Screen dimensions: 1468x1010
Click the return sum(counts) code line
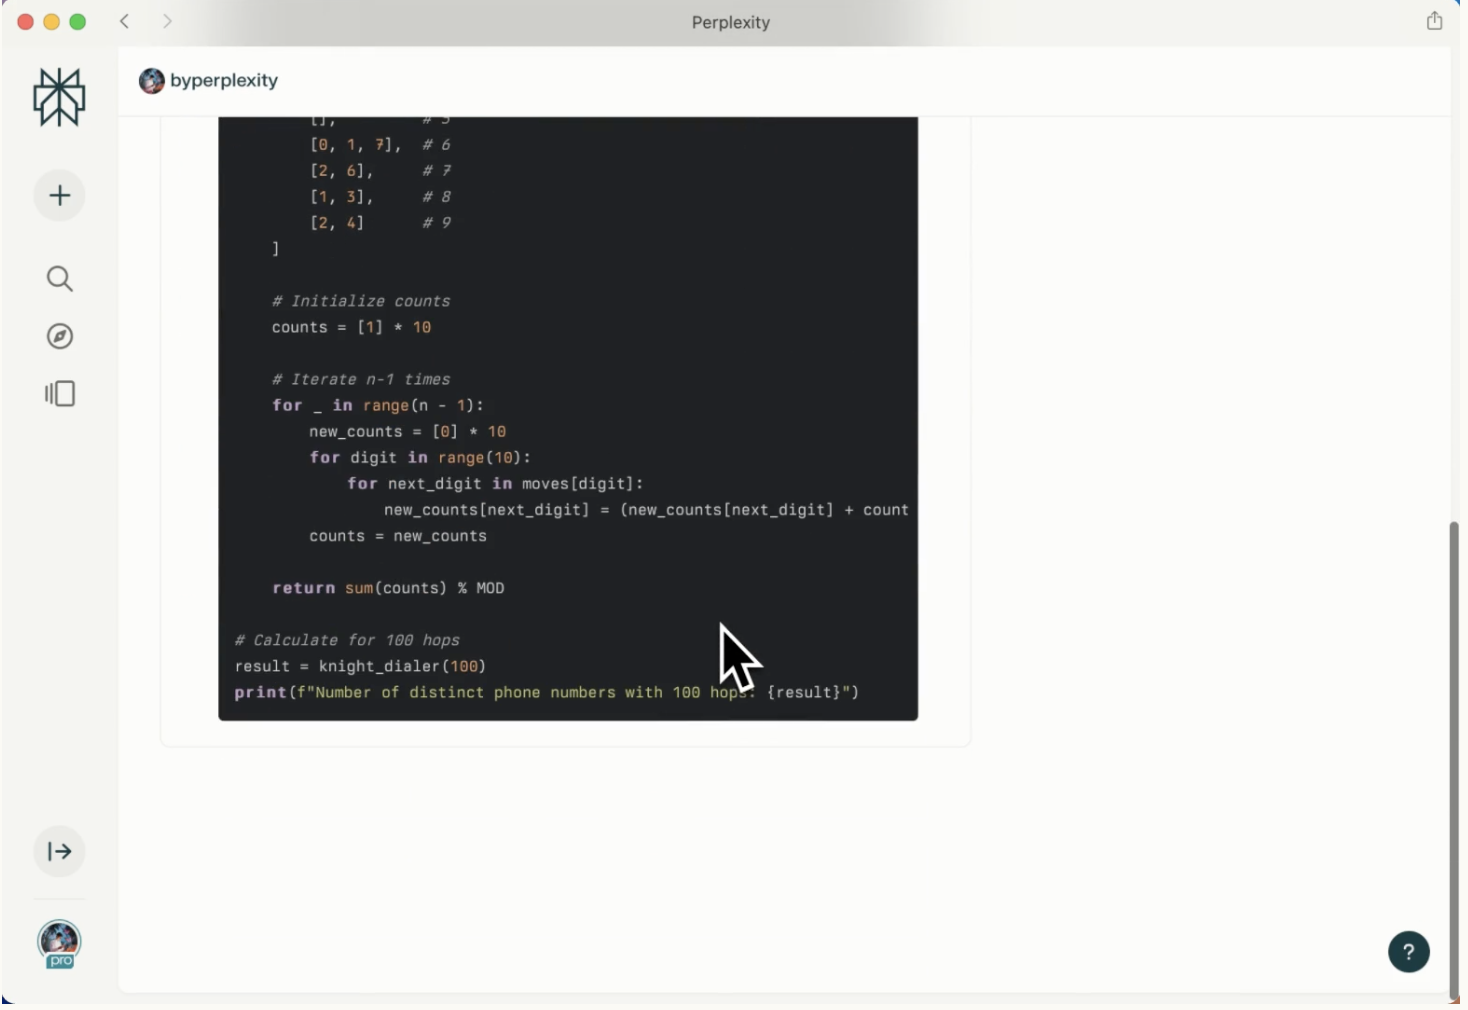coord(388,588)
